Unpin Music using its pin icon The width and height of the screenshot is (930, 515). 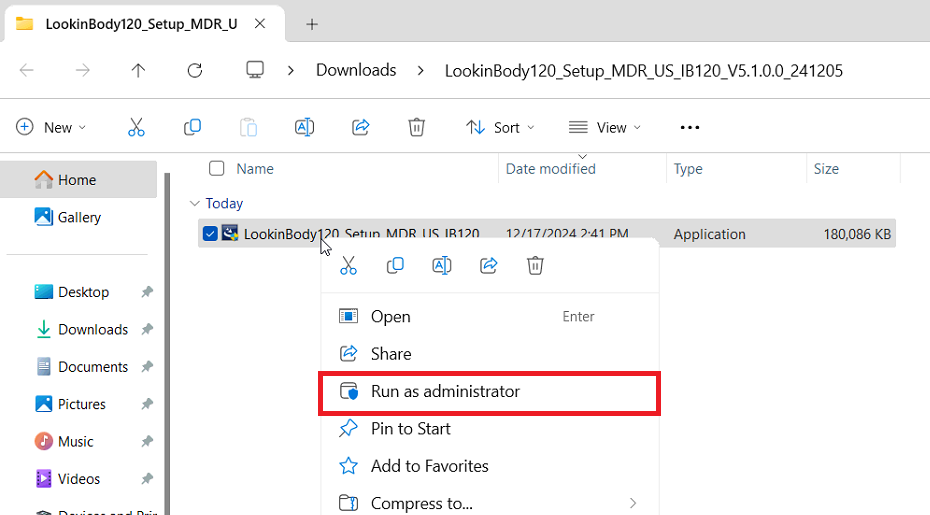[x=147, y=441]
